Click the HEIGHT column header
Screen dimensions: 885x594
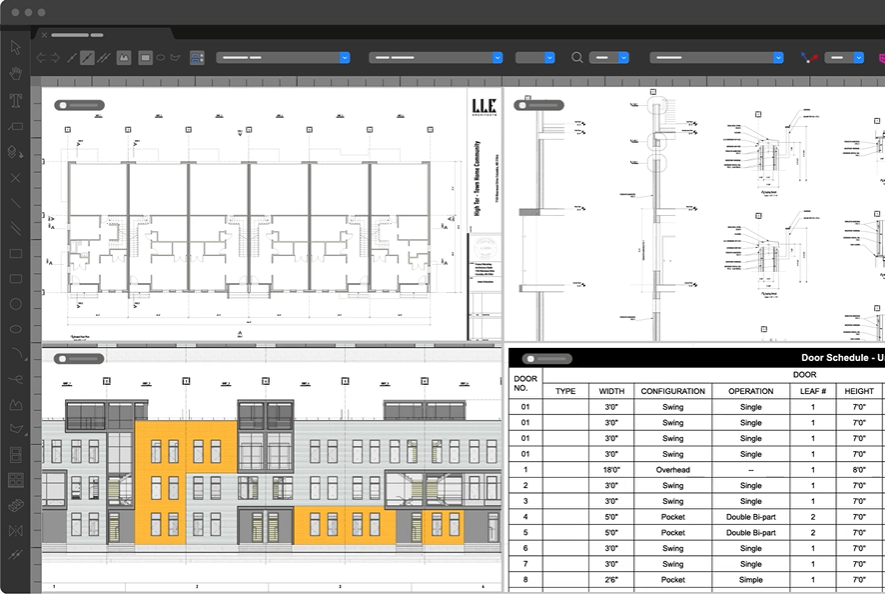pos(859,391)
